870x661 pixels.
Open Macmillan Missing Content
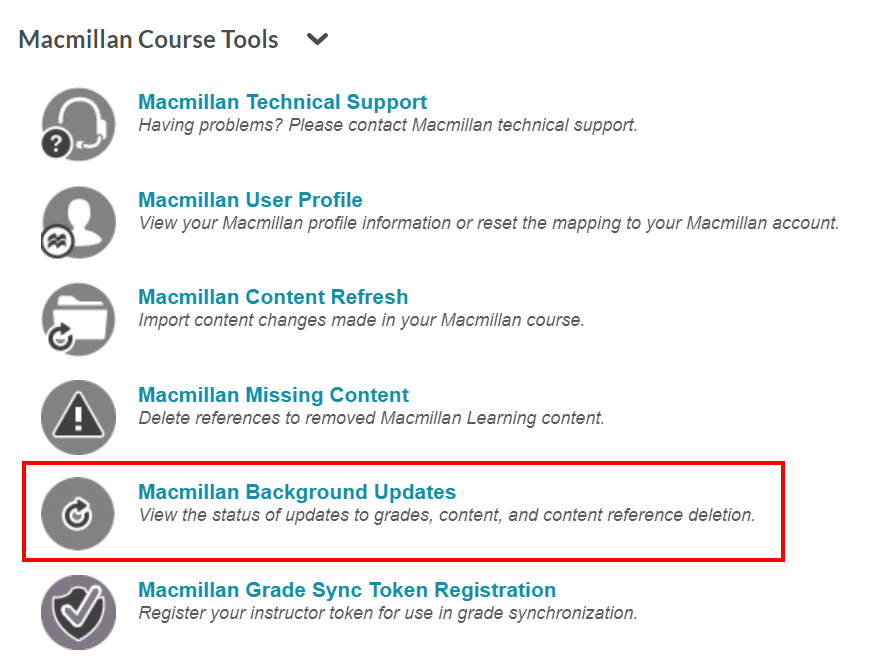point(273,395)
